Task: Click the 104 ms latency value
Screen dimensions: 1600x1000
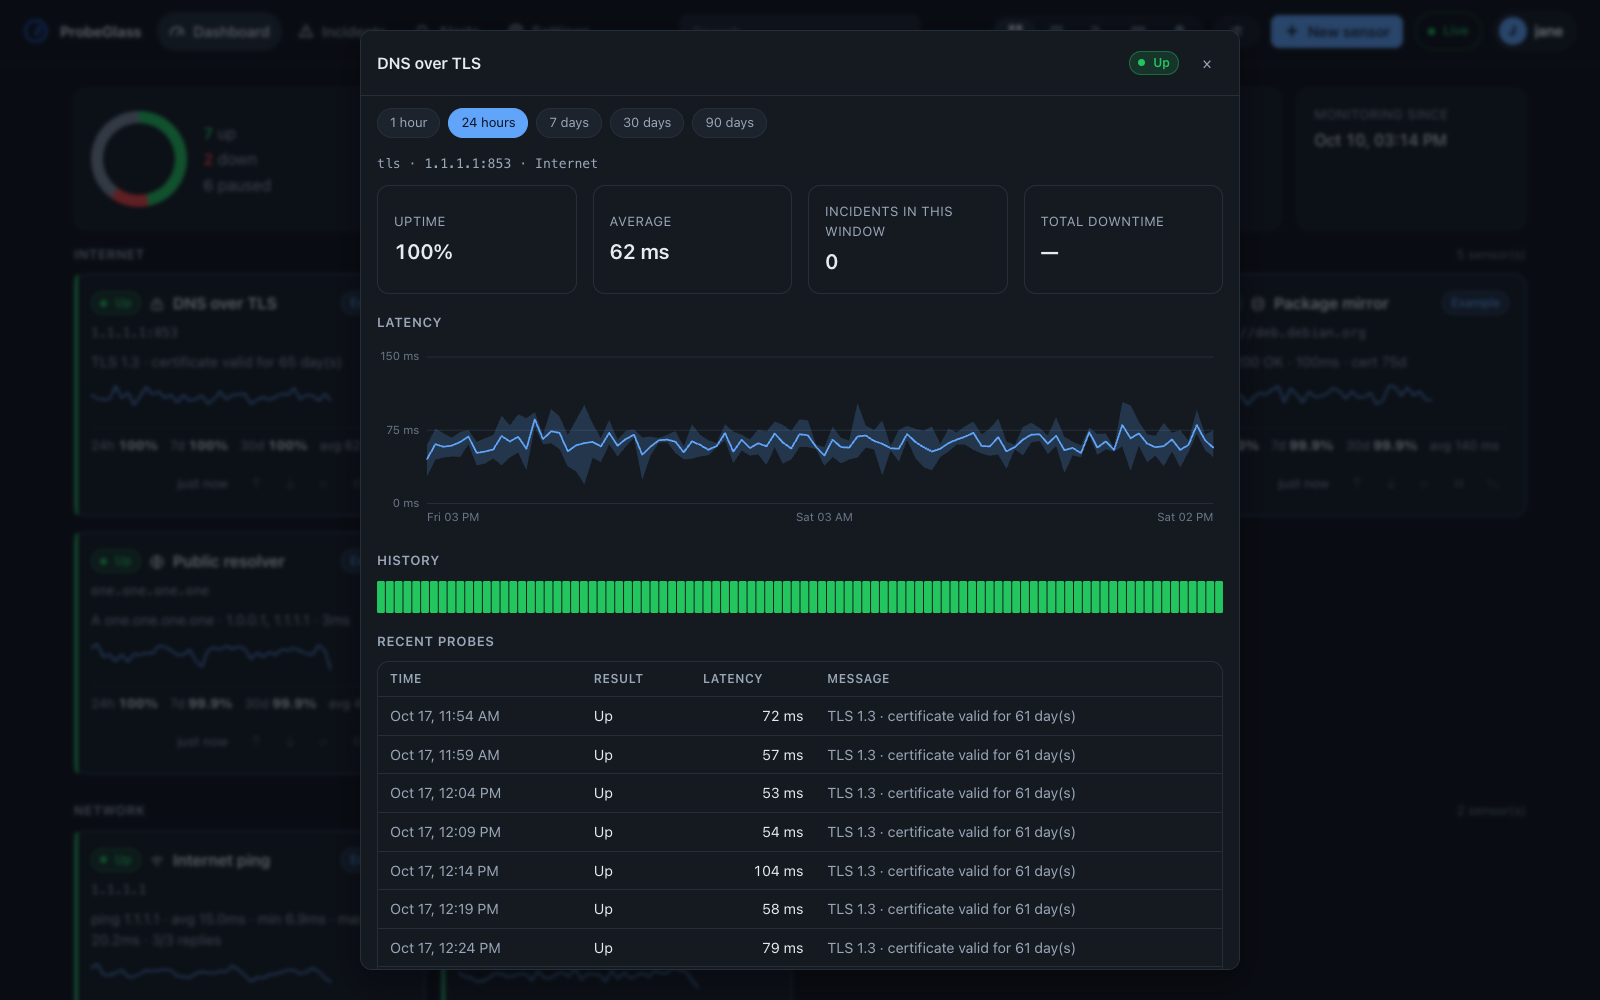Action: [779, 871]
